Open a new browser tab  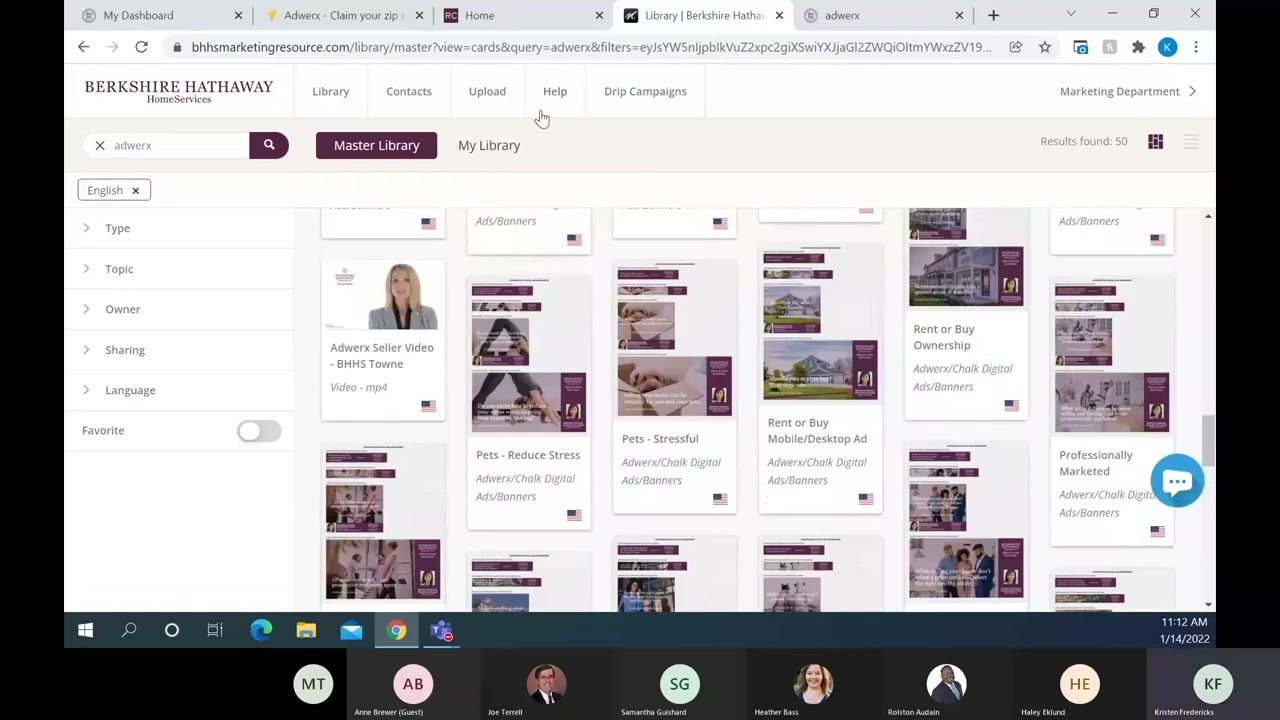pos(993,15)
